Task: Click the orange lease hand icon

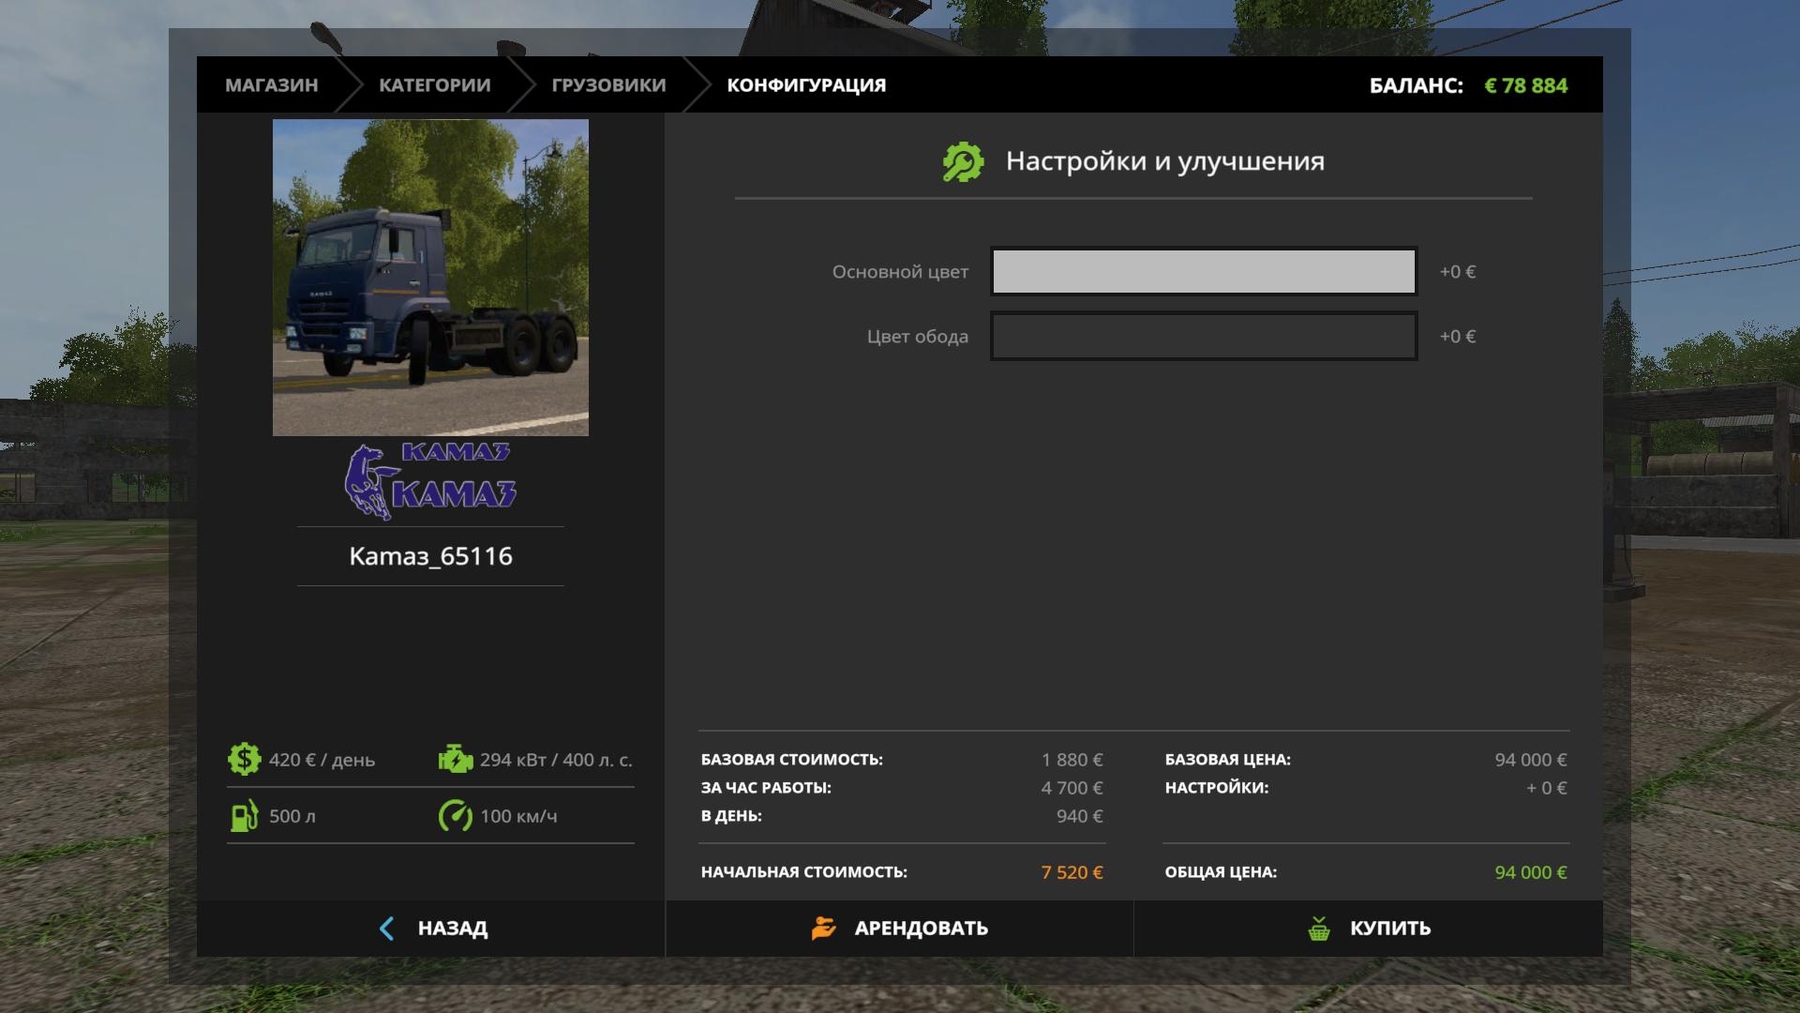Action: tap(823, 928)
